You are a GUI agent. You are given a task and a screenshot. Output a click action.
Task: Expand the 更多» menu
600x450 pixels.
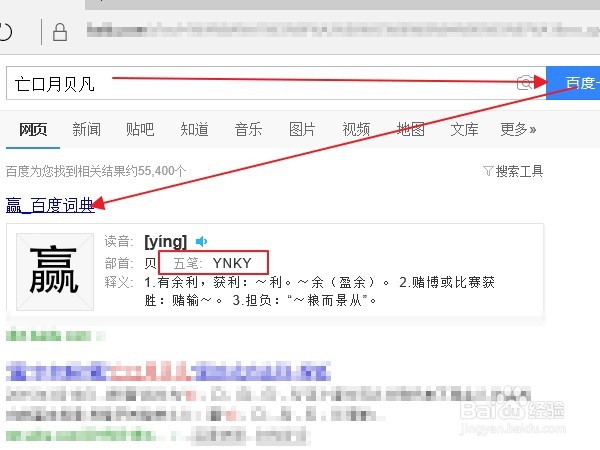518,129
